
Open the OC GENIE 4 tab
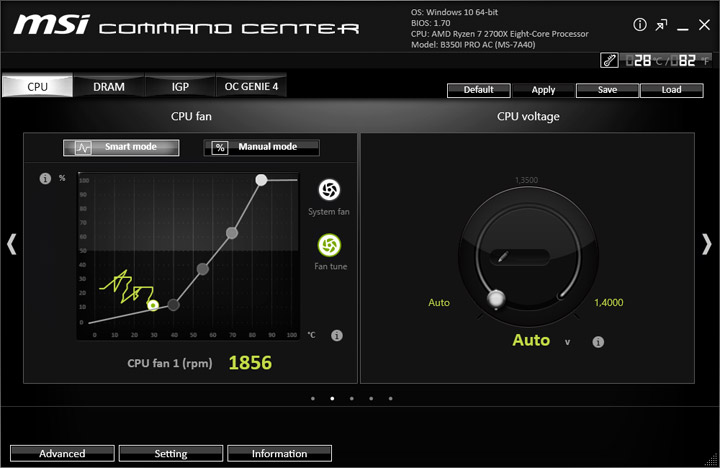[251, 86]
